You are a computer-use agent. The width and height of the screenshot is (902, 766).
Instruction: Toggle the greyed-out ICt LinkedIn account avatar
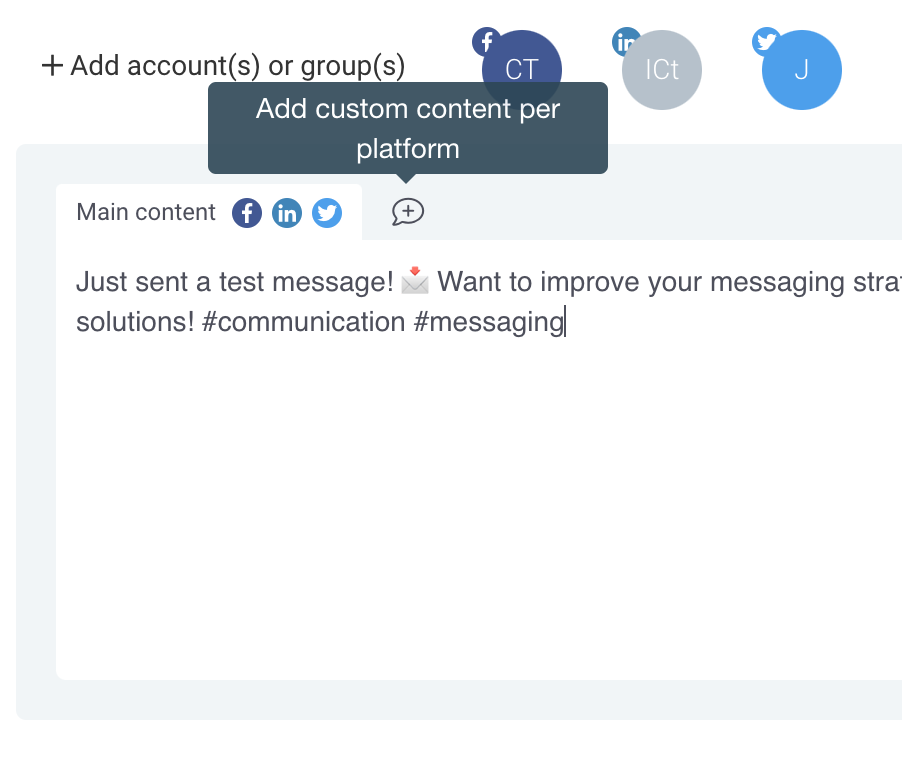(x=662, y=70)
